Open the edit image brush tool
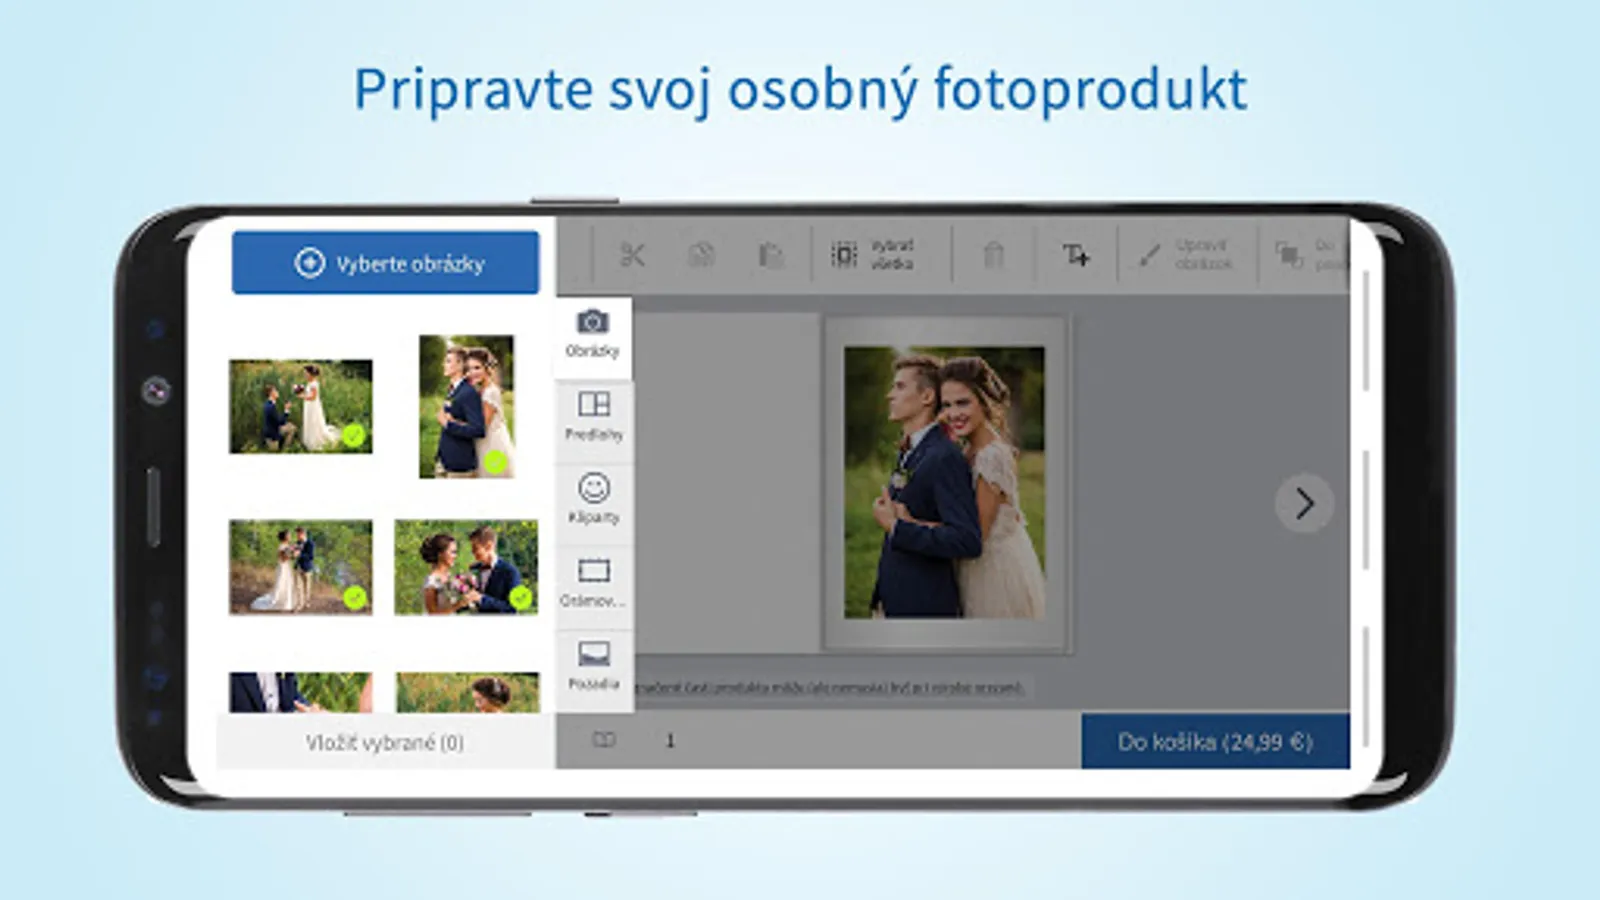Image resolution: width=1600 pixels, height=900 pixels. [1185, 255]
